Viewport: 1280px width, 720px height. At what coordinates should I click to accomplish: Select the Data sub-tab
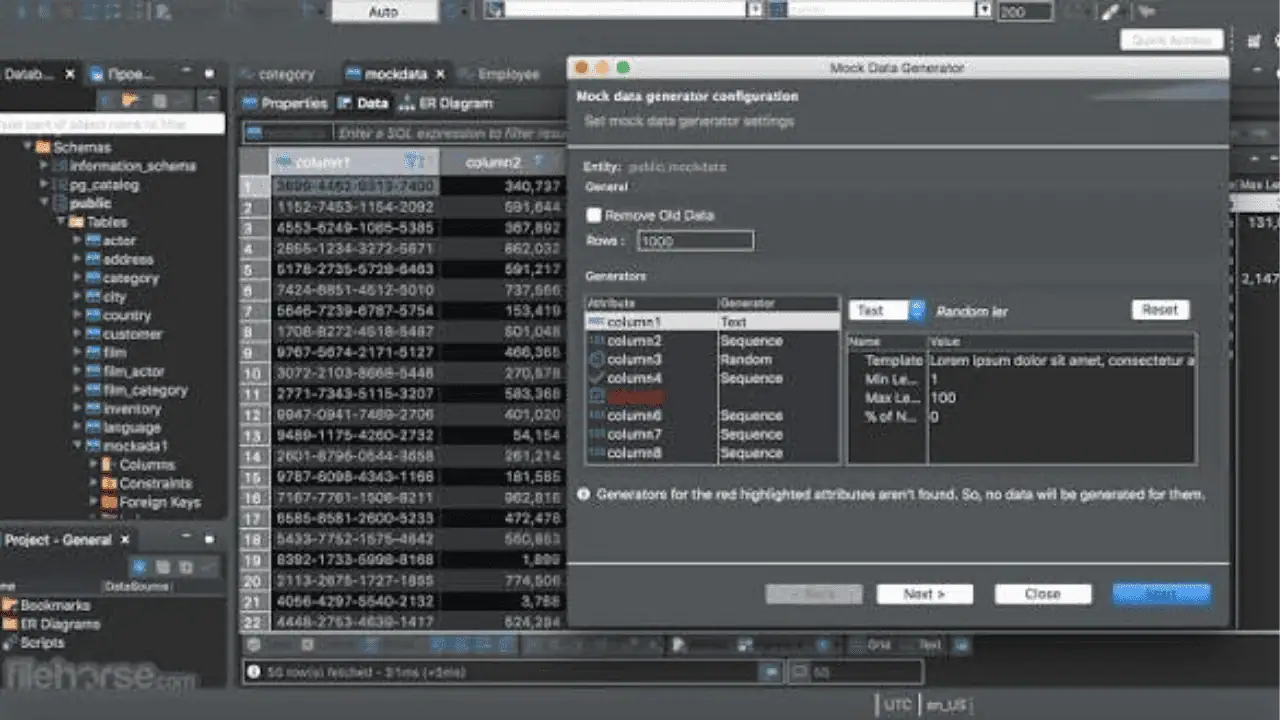click(x=363, y=103)
